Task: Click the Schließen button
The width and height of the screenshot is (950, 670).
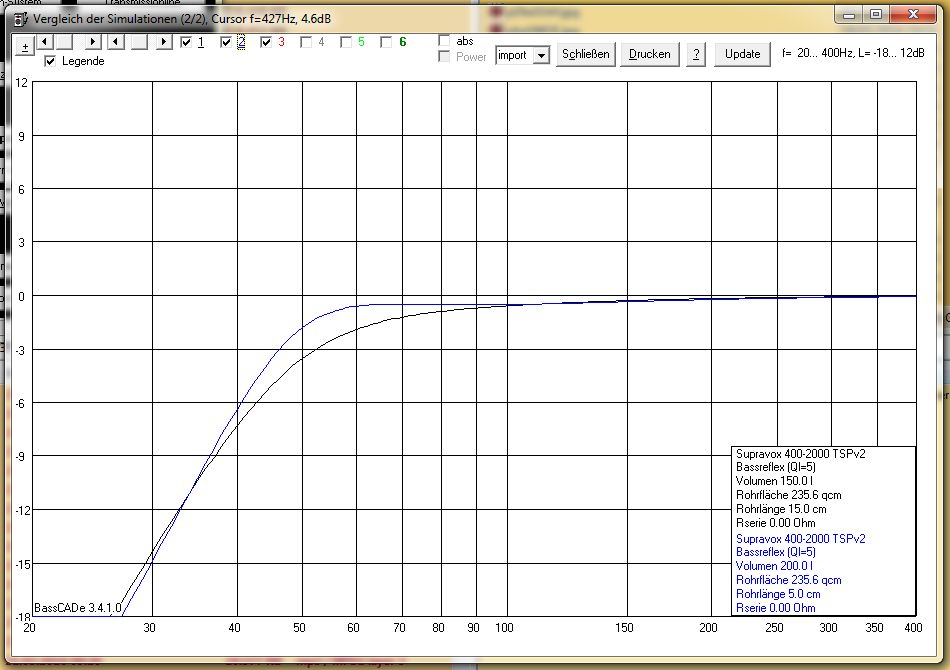Action: tap(586, 54)
